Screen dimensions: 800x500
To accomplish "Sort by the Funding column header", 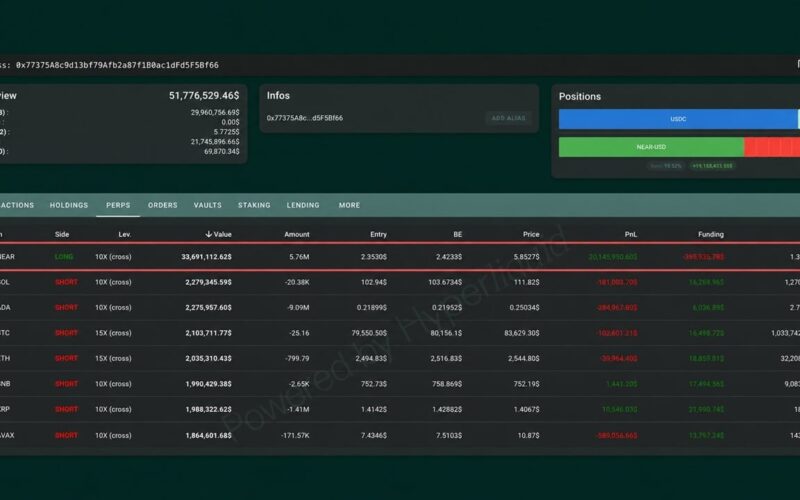I will pos(711,234).
